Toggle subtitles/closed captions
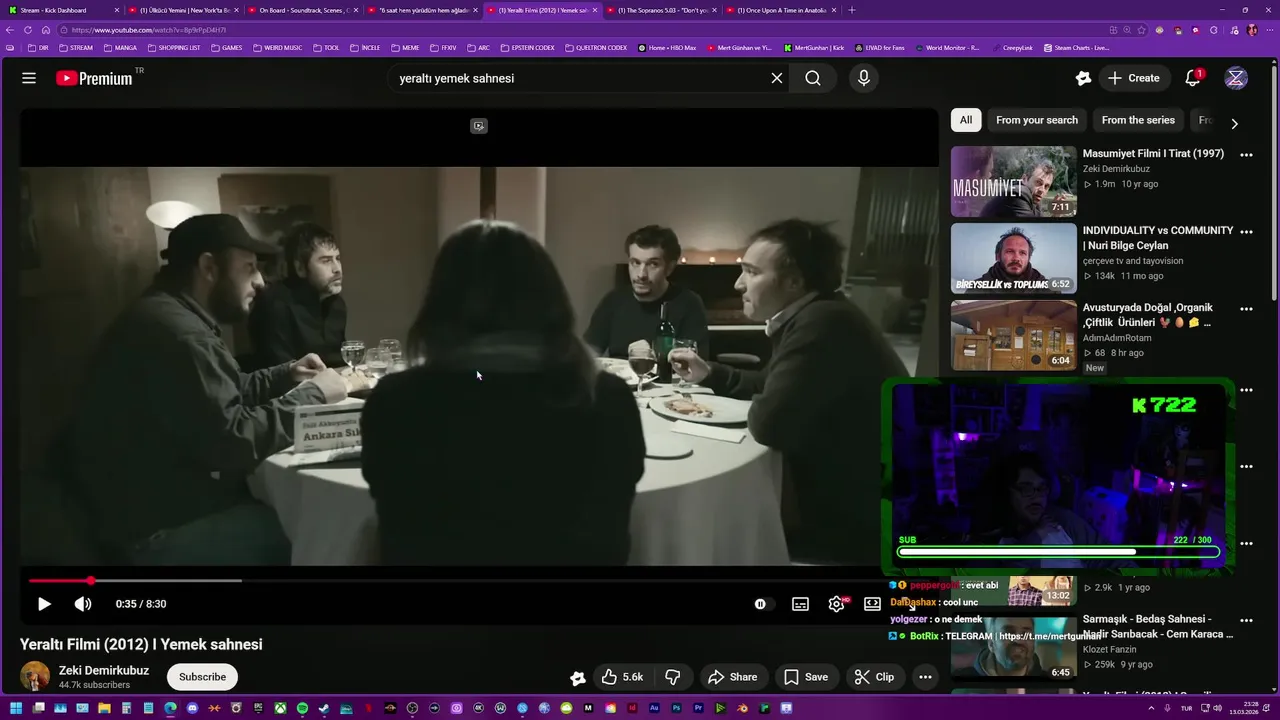 click(x=800, y=604)
